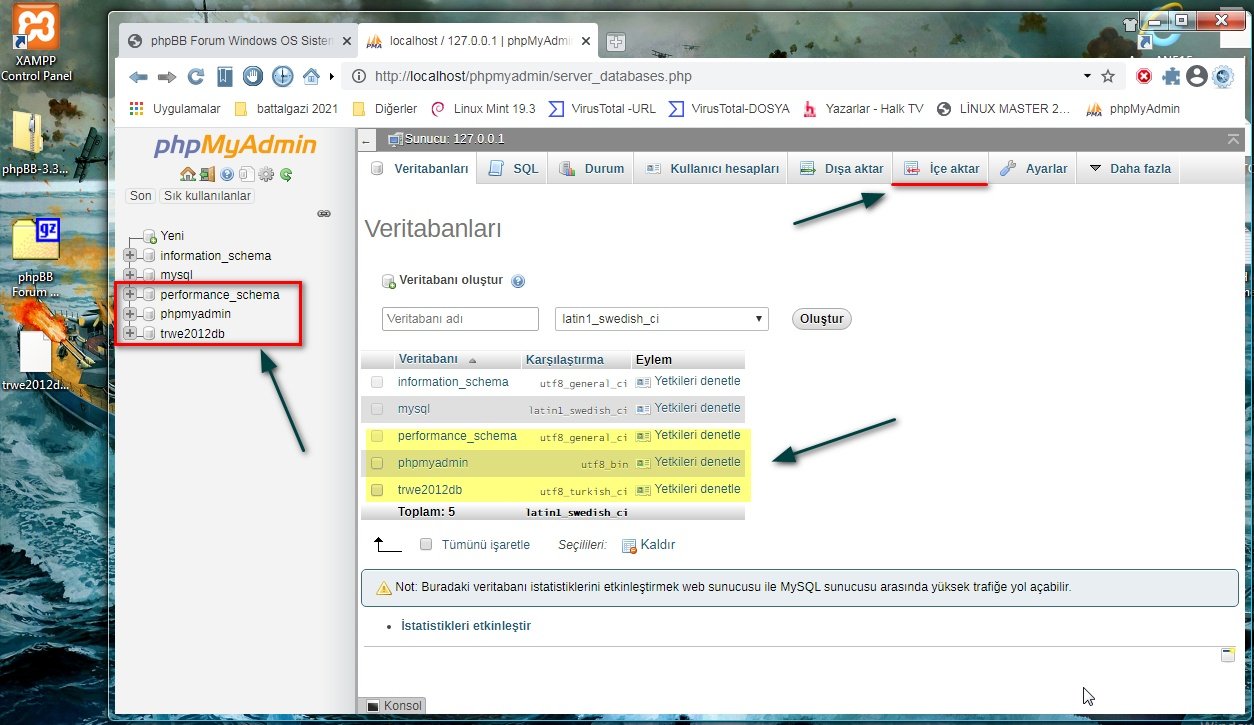Open the Kullanıcı hesapları tab
The height and width of the screenshot is (725, 1254).
(x=711, y=169)
